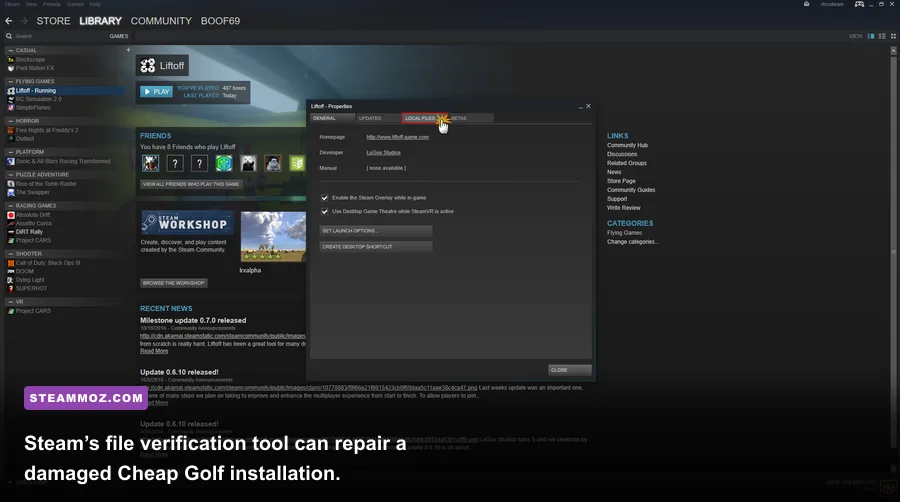Open the first friend avatar
The image size is (900, 502).
(x=150, y=164)
